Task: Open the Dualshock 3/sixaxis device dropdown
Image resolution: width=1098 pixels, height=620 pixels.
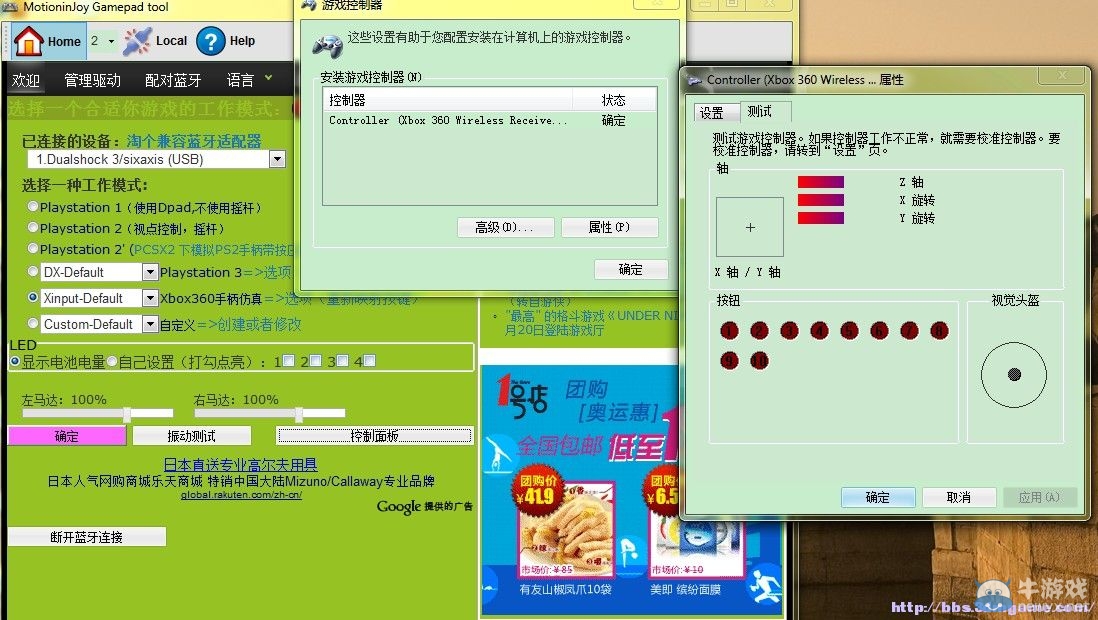Action: [278, 159]
